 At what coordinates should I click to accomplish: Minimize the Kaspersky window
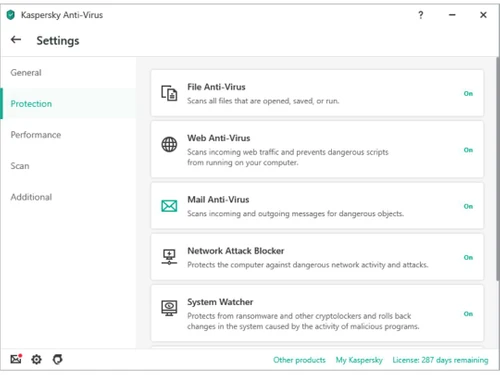pos(452,15)
